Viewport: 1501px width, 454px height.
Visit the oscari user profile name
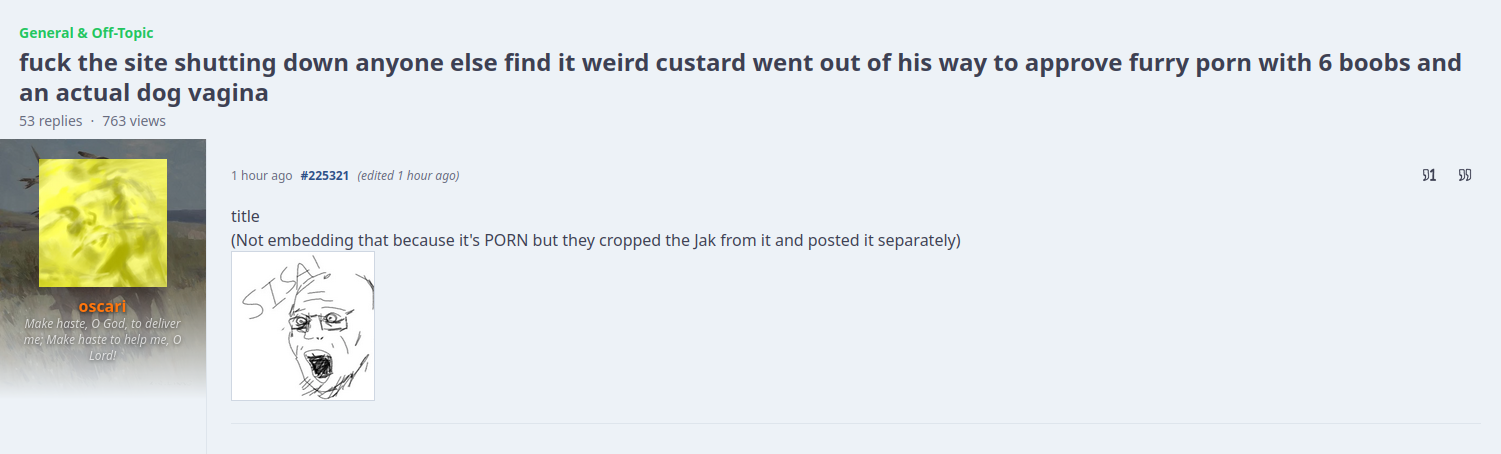(x=103, y=307)
